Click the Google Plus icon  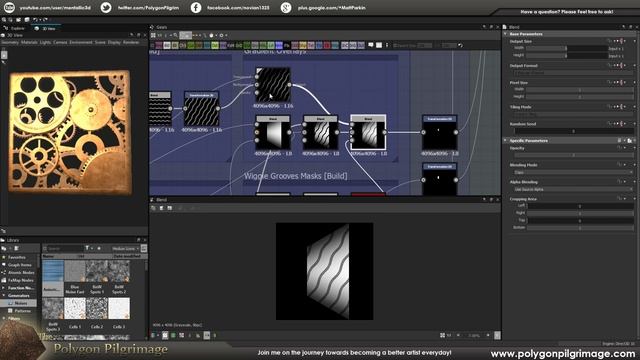286,7
